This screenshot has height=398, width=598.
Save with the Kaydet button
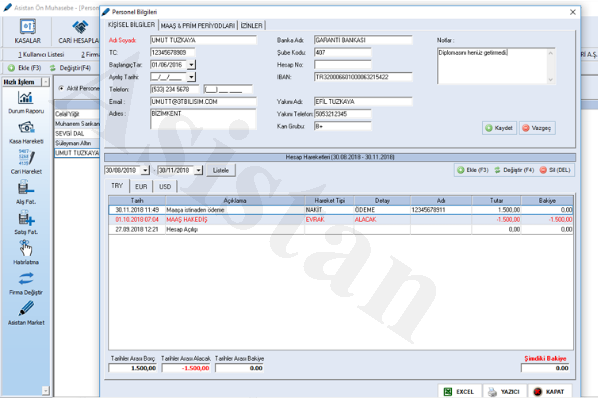coord(499,128)
